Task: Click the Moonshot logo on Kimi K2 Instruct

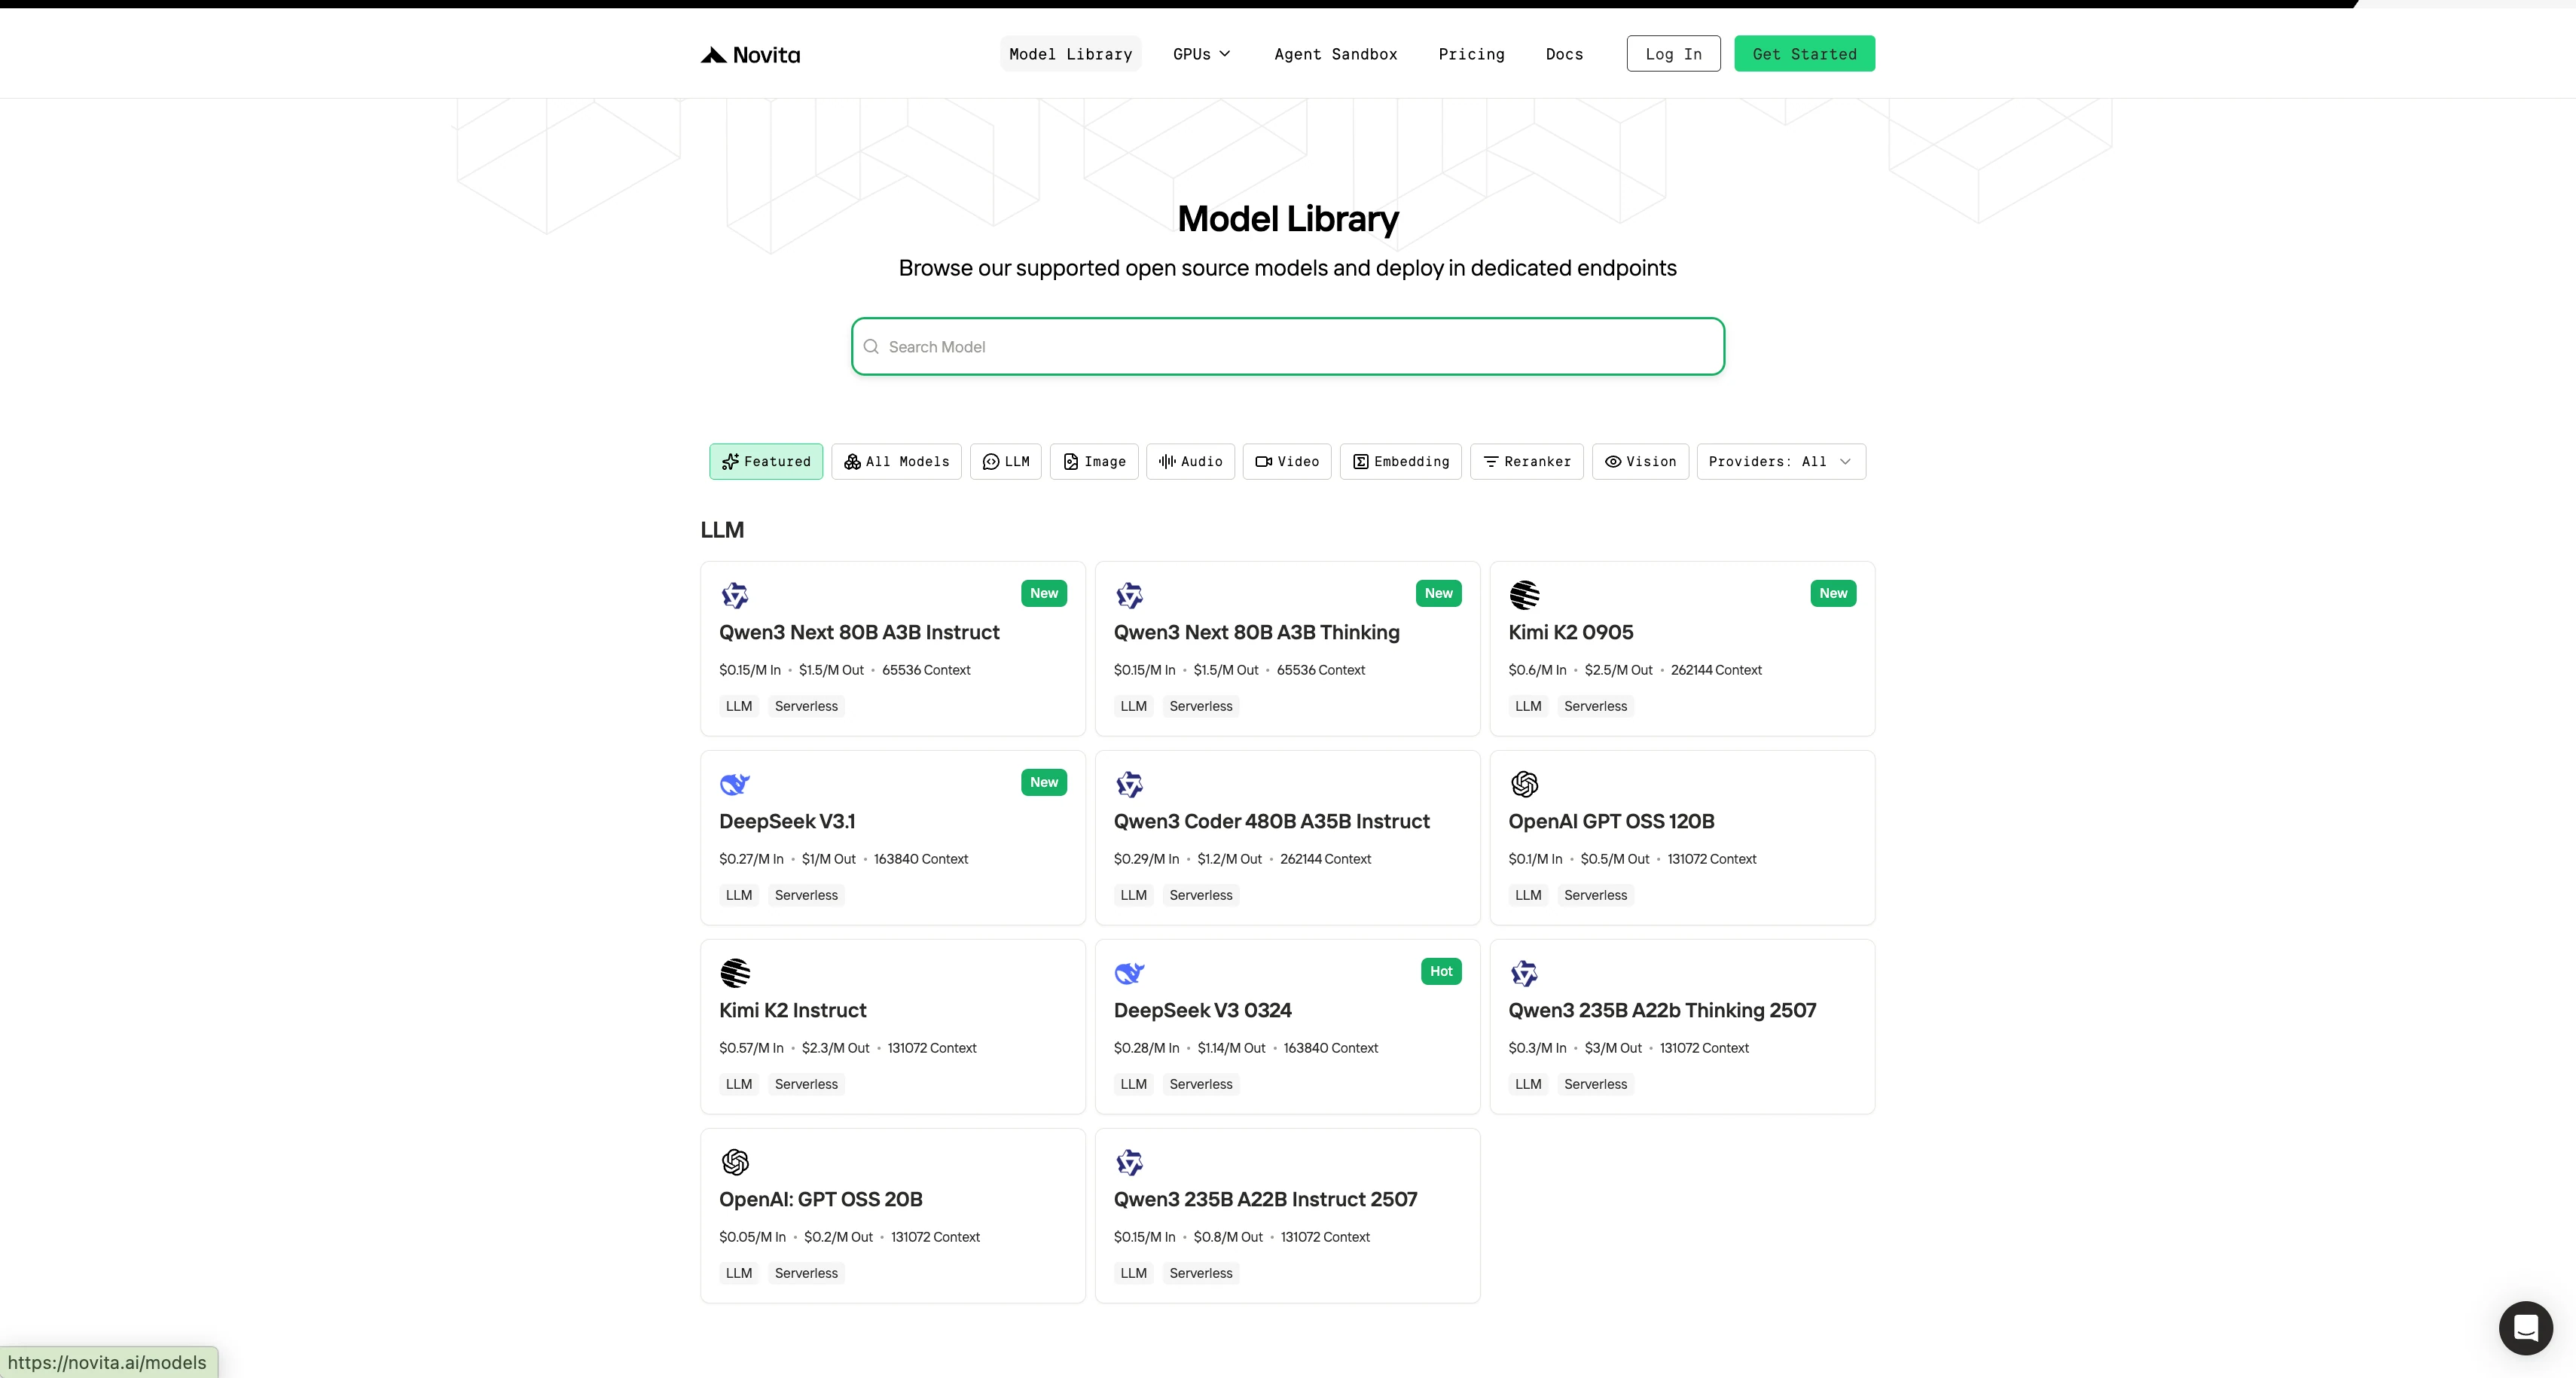Action: (x=735, y=973)
